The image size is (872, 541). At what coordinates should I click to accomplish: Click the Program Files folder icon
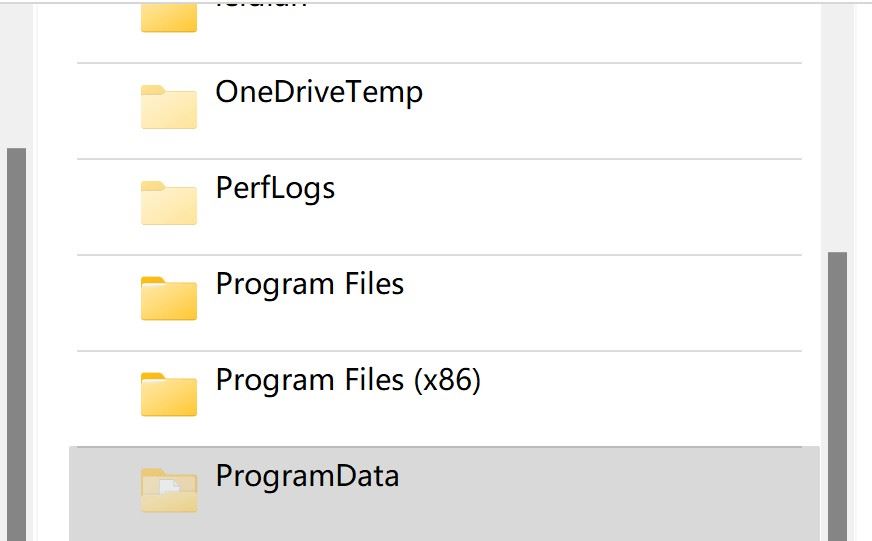pos(168,299)
